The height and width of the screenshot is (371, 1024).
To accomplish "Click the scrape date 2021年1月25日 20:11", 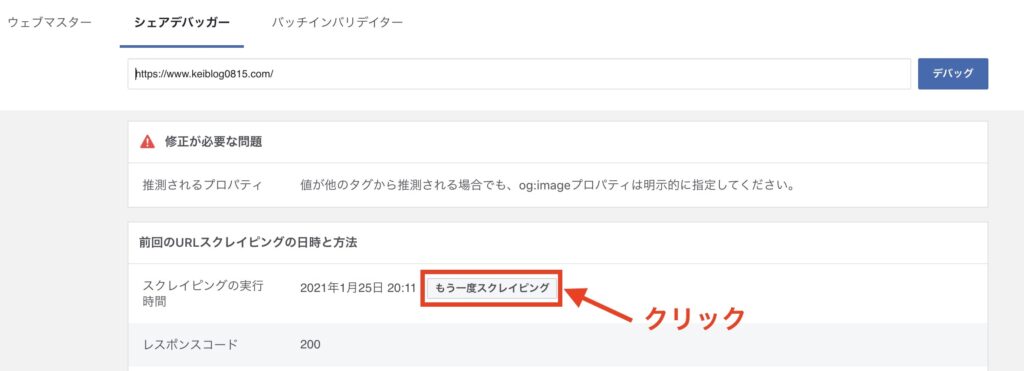I will [x=358, y=288].
